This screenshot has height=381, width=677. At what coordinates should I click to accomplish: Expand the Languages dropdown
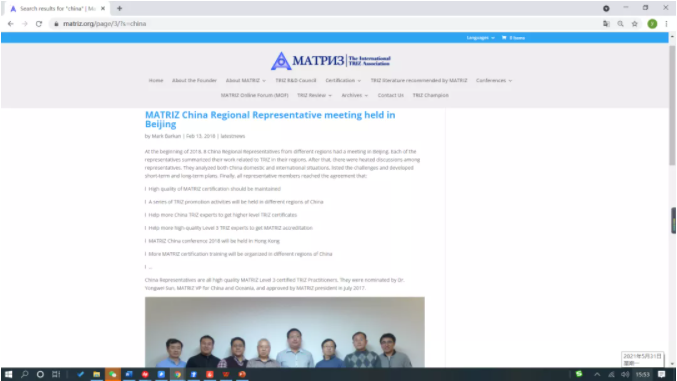(x=481, y=38)
